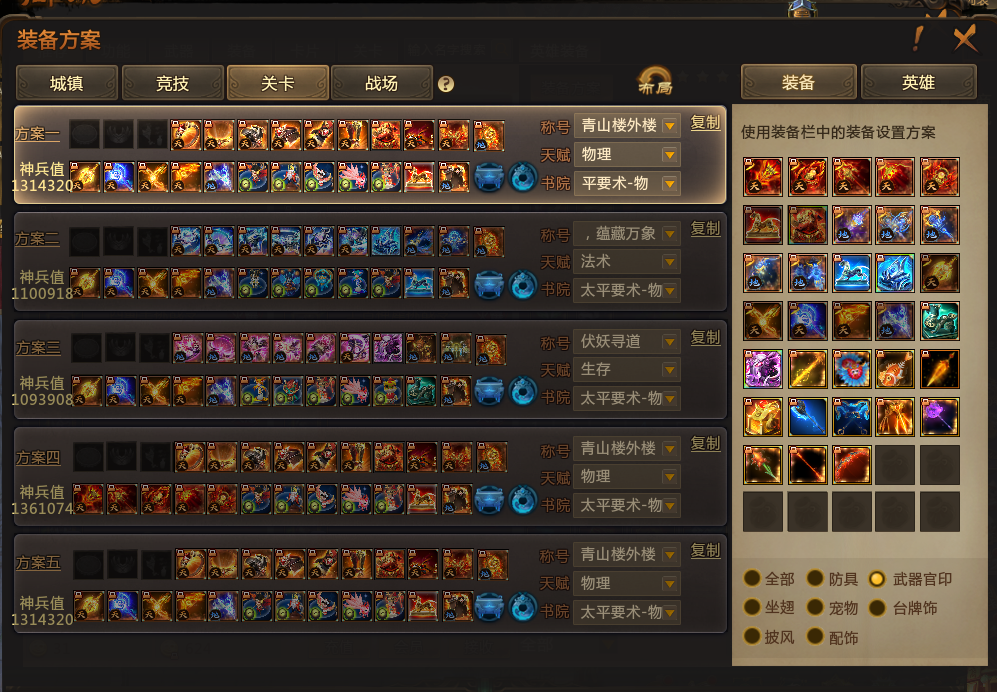Viewport: 997px width, 692px height.
Task: Open the 英雄 tab
Action: [918, 82]
